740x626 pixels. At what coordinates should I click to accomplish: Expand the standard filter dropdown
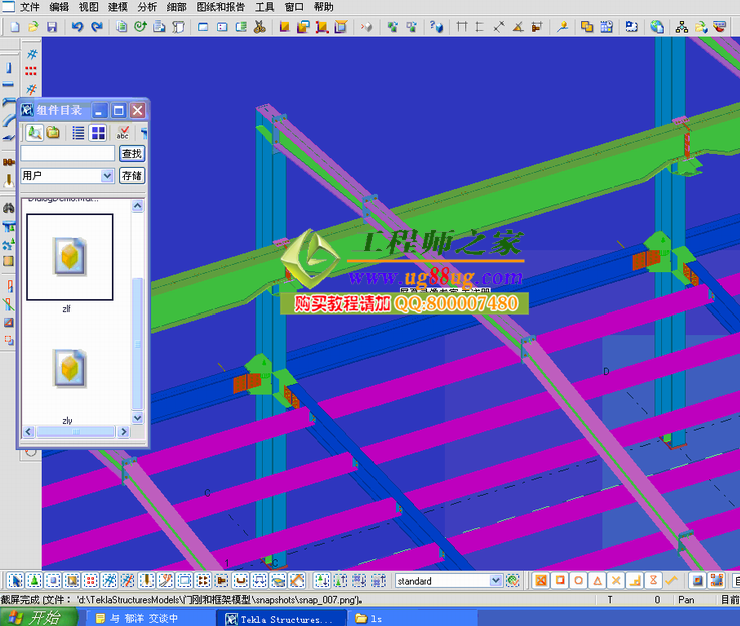(x=495, y=580)
